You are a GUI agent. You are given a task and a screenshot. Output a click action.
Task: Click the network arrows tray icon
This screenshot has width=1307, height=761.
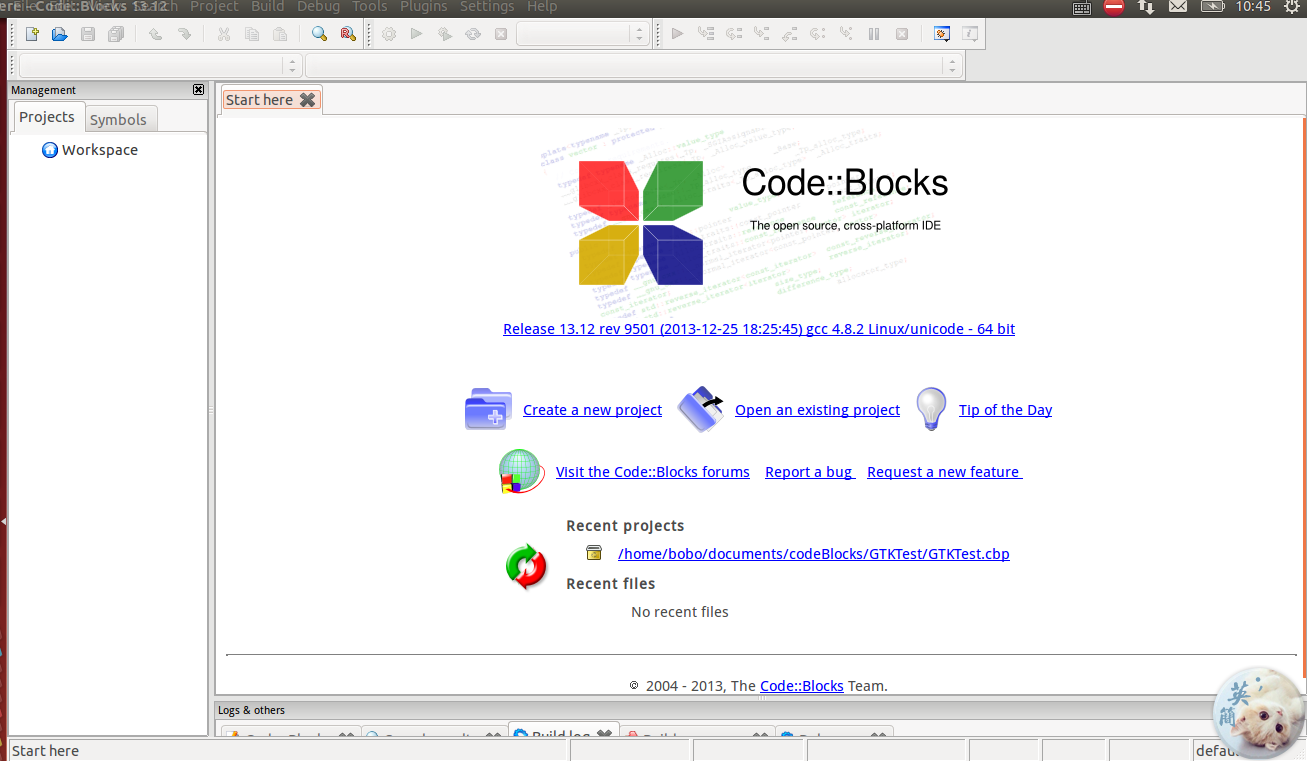click(1146, 7)
